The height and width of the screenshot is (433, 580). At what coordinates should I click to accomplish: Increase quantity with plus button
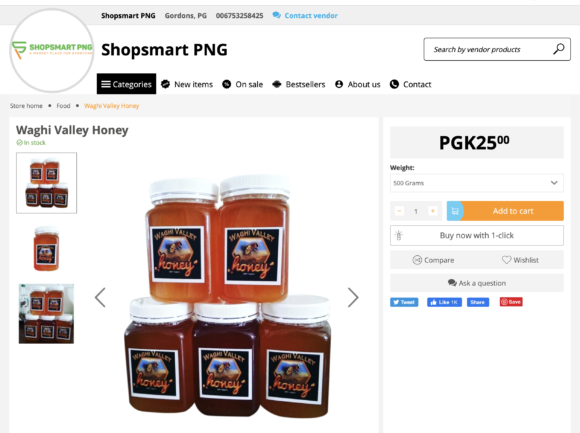pyautogui.click(x=432, y=211)
